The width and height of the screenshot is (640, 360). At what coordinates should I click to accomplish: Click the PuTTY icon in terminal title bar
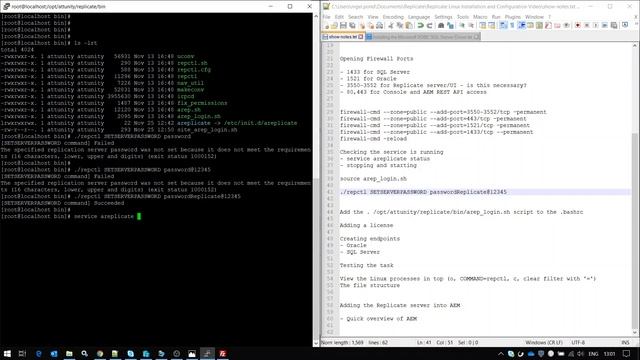6,7
